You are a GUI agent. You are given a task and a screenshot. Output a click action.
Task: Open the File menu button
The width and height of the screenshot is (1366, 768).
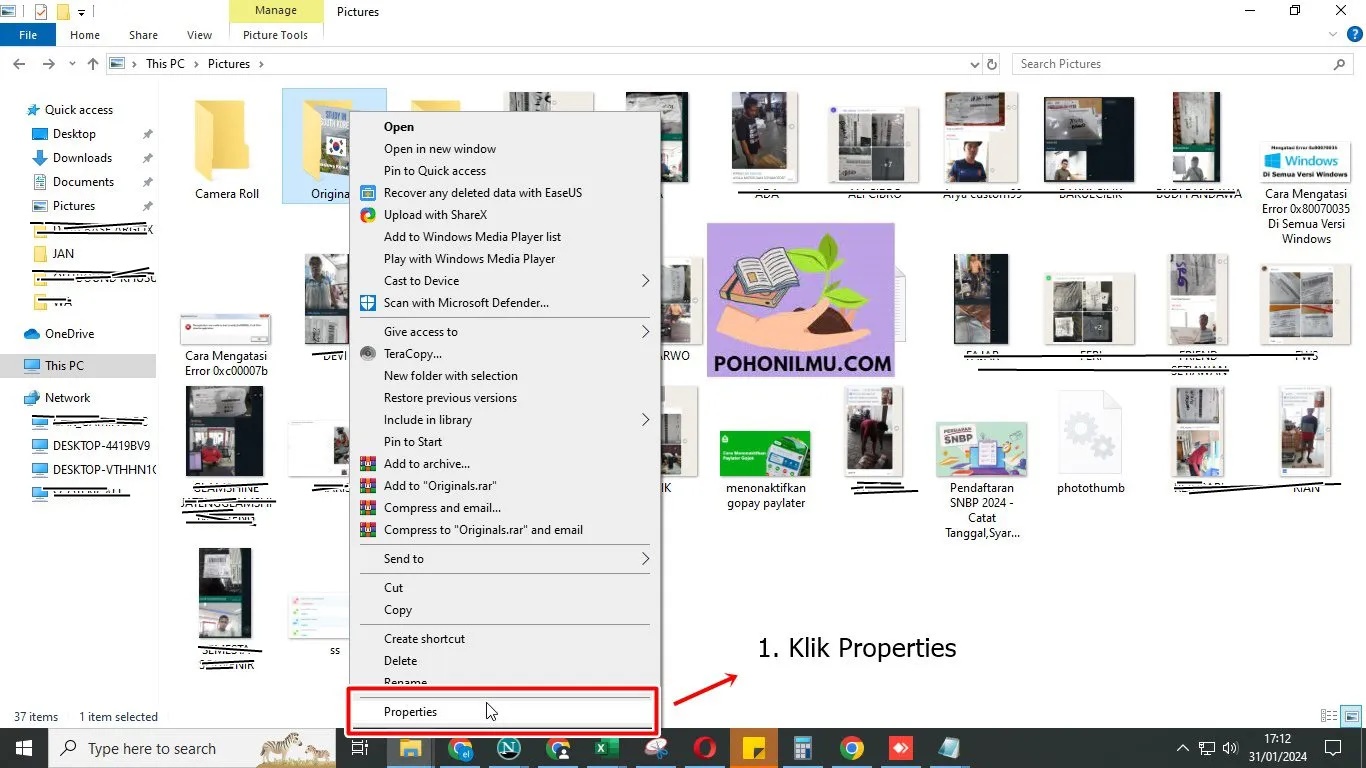[x=28, y=35]
